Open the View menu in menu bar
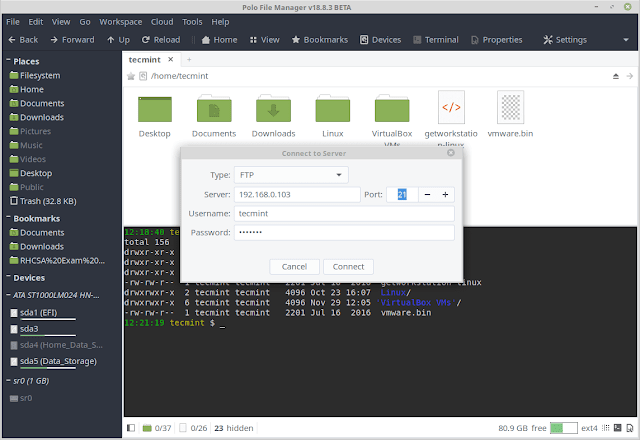640x440 pixels. [61, 22]
